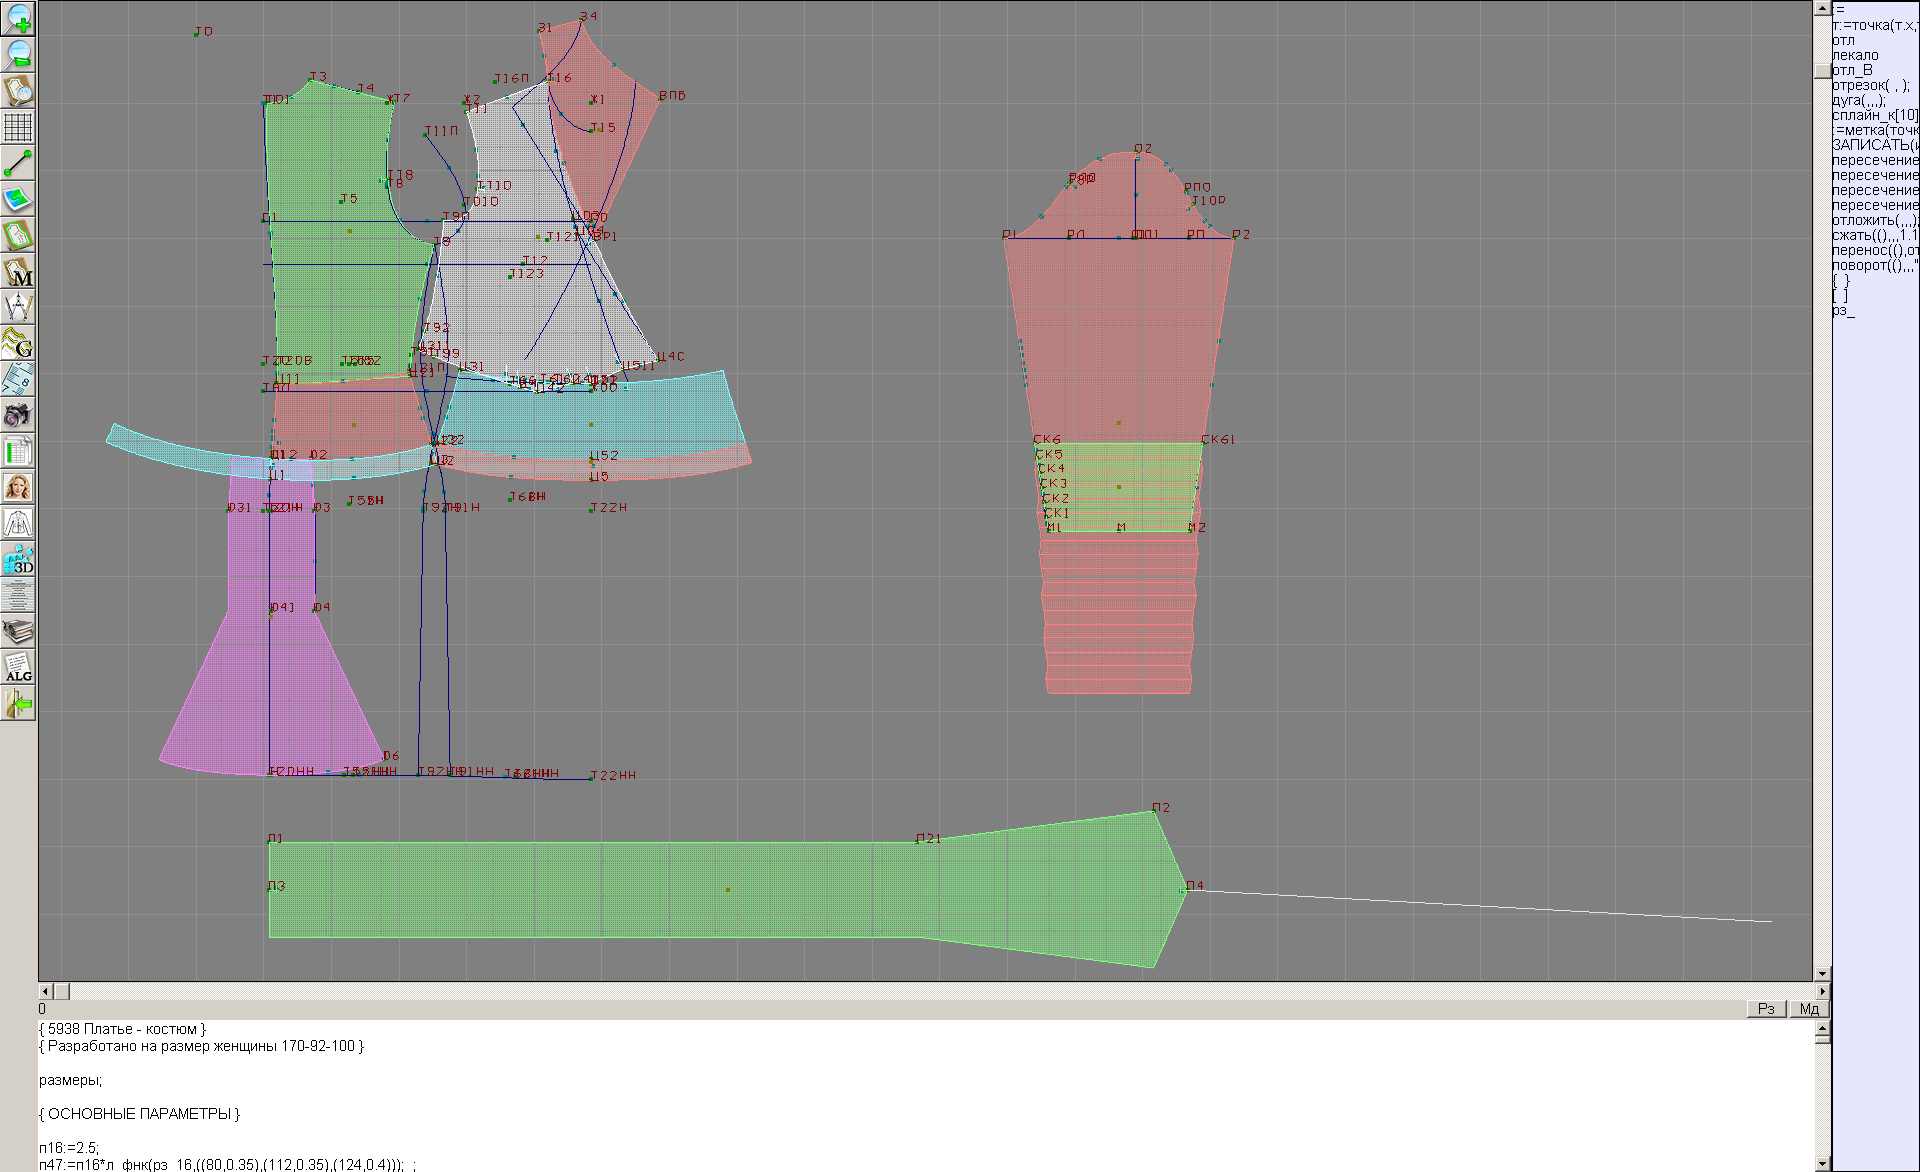Select 'лекало' in the command list

coord(1855,55)
